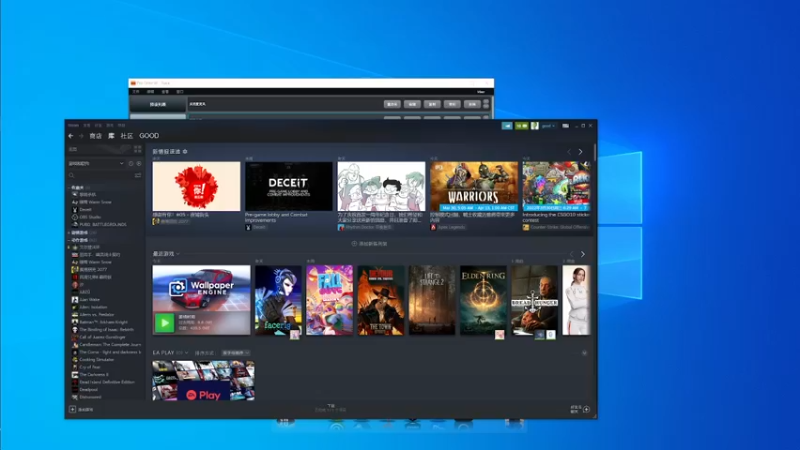Viewport: 800px width, 450px height.
Task: Switch to Big Picture mode icon
Action: (x=565, y=126)
